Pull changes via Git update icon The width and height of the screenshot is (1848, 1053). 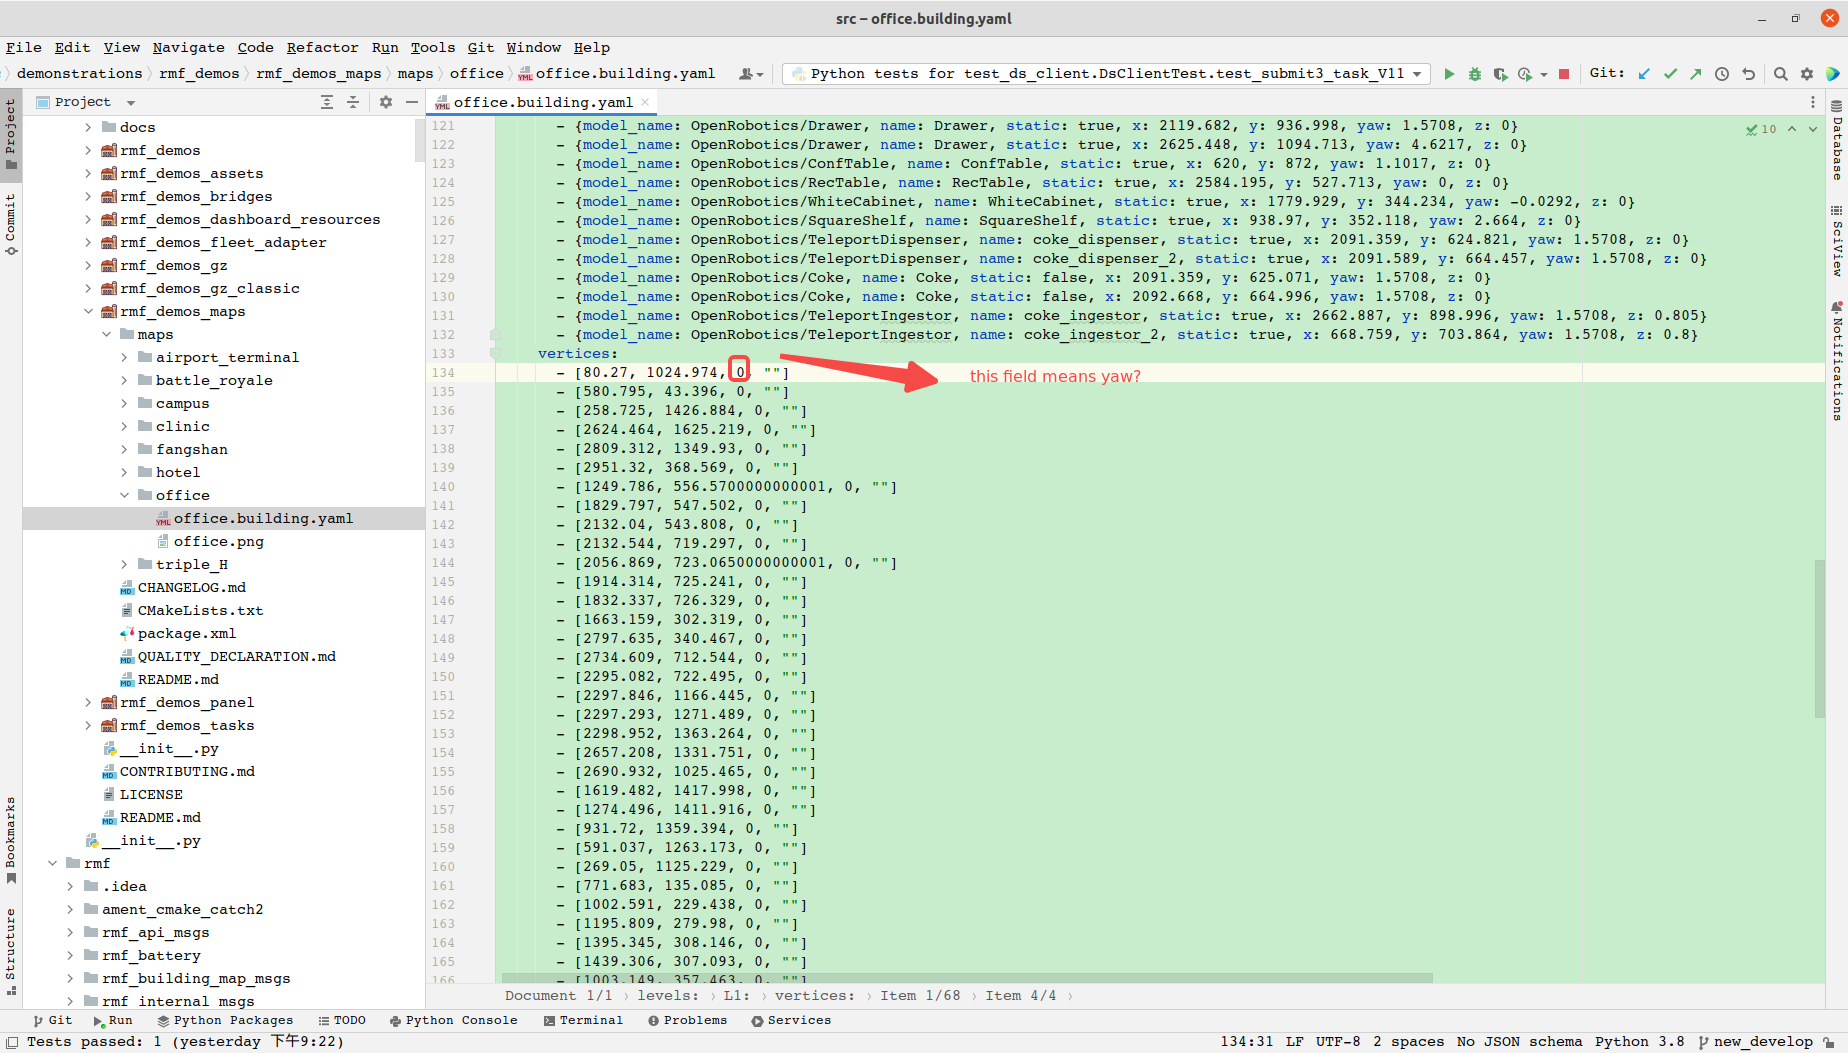tap(1644, 73)
